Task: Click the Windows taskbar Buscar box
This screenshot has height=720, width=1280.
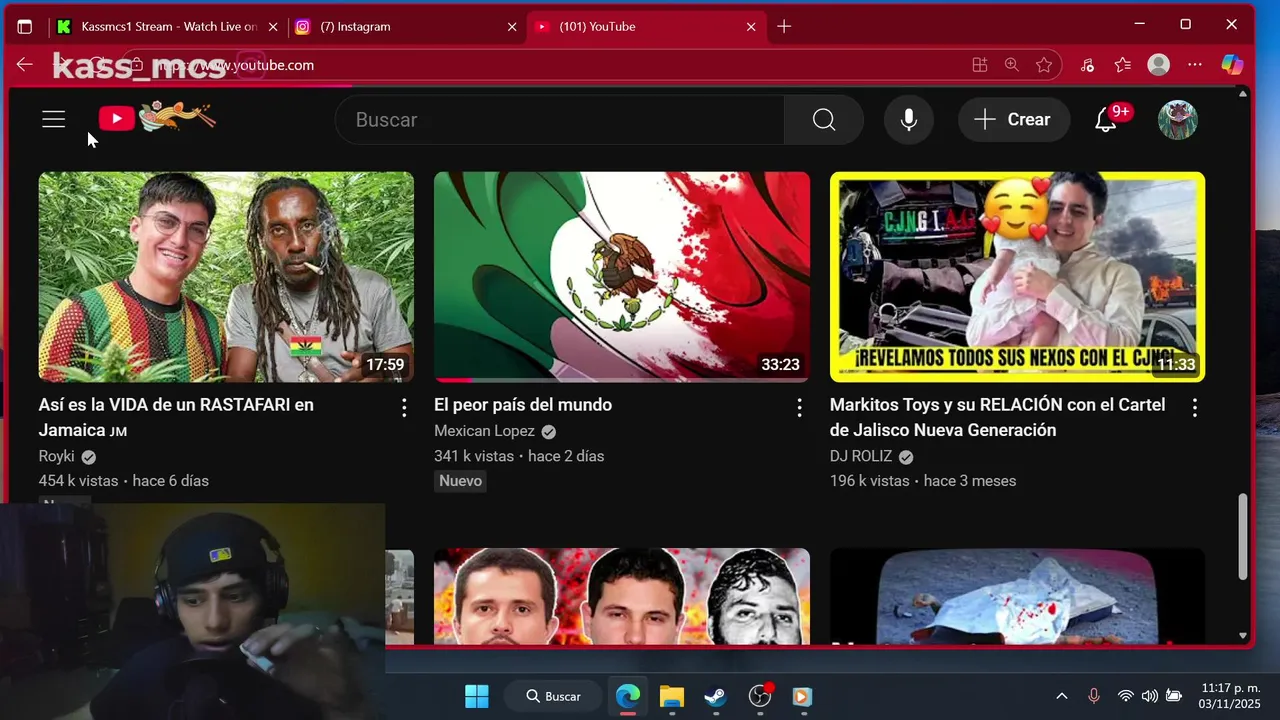Action: pyautogui.click(x=552, y=696)
